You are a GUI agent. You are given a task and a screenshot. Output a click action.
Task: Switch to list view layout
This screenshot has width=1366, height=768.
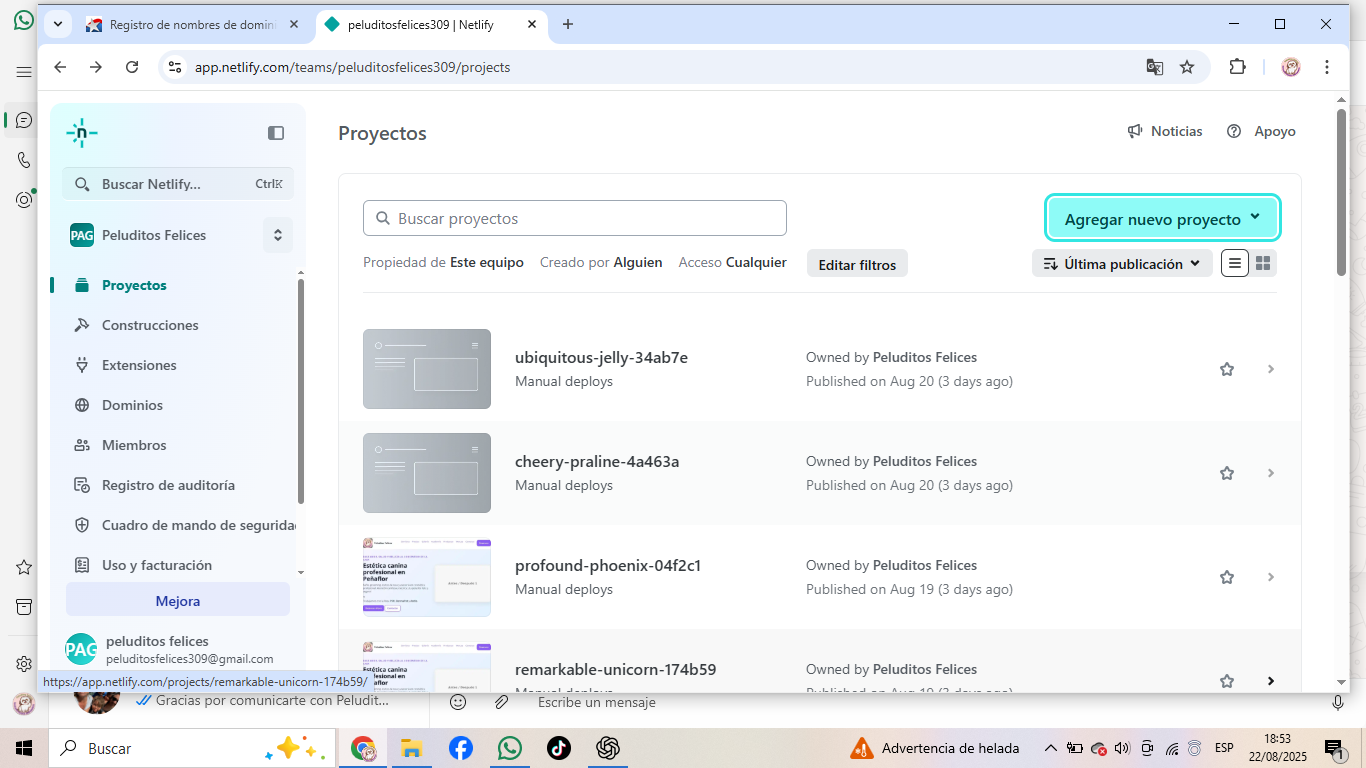tap(1235, 263)
